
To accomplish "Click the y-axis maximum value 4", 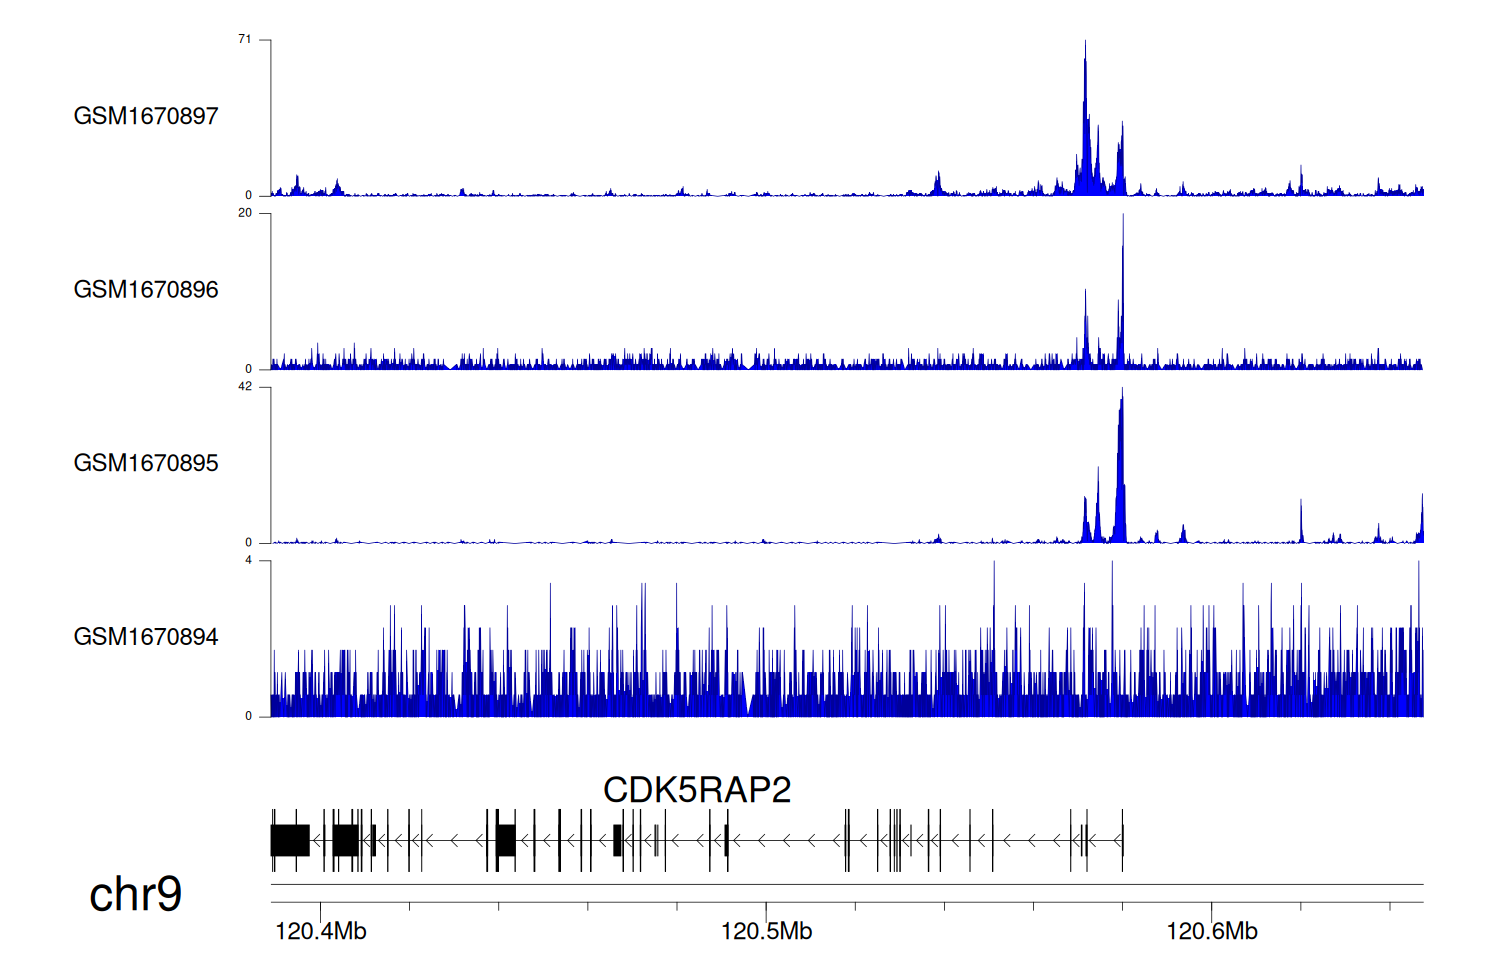I will (249, 560).
